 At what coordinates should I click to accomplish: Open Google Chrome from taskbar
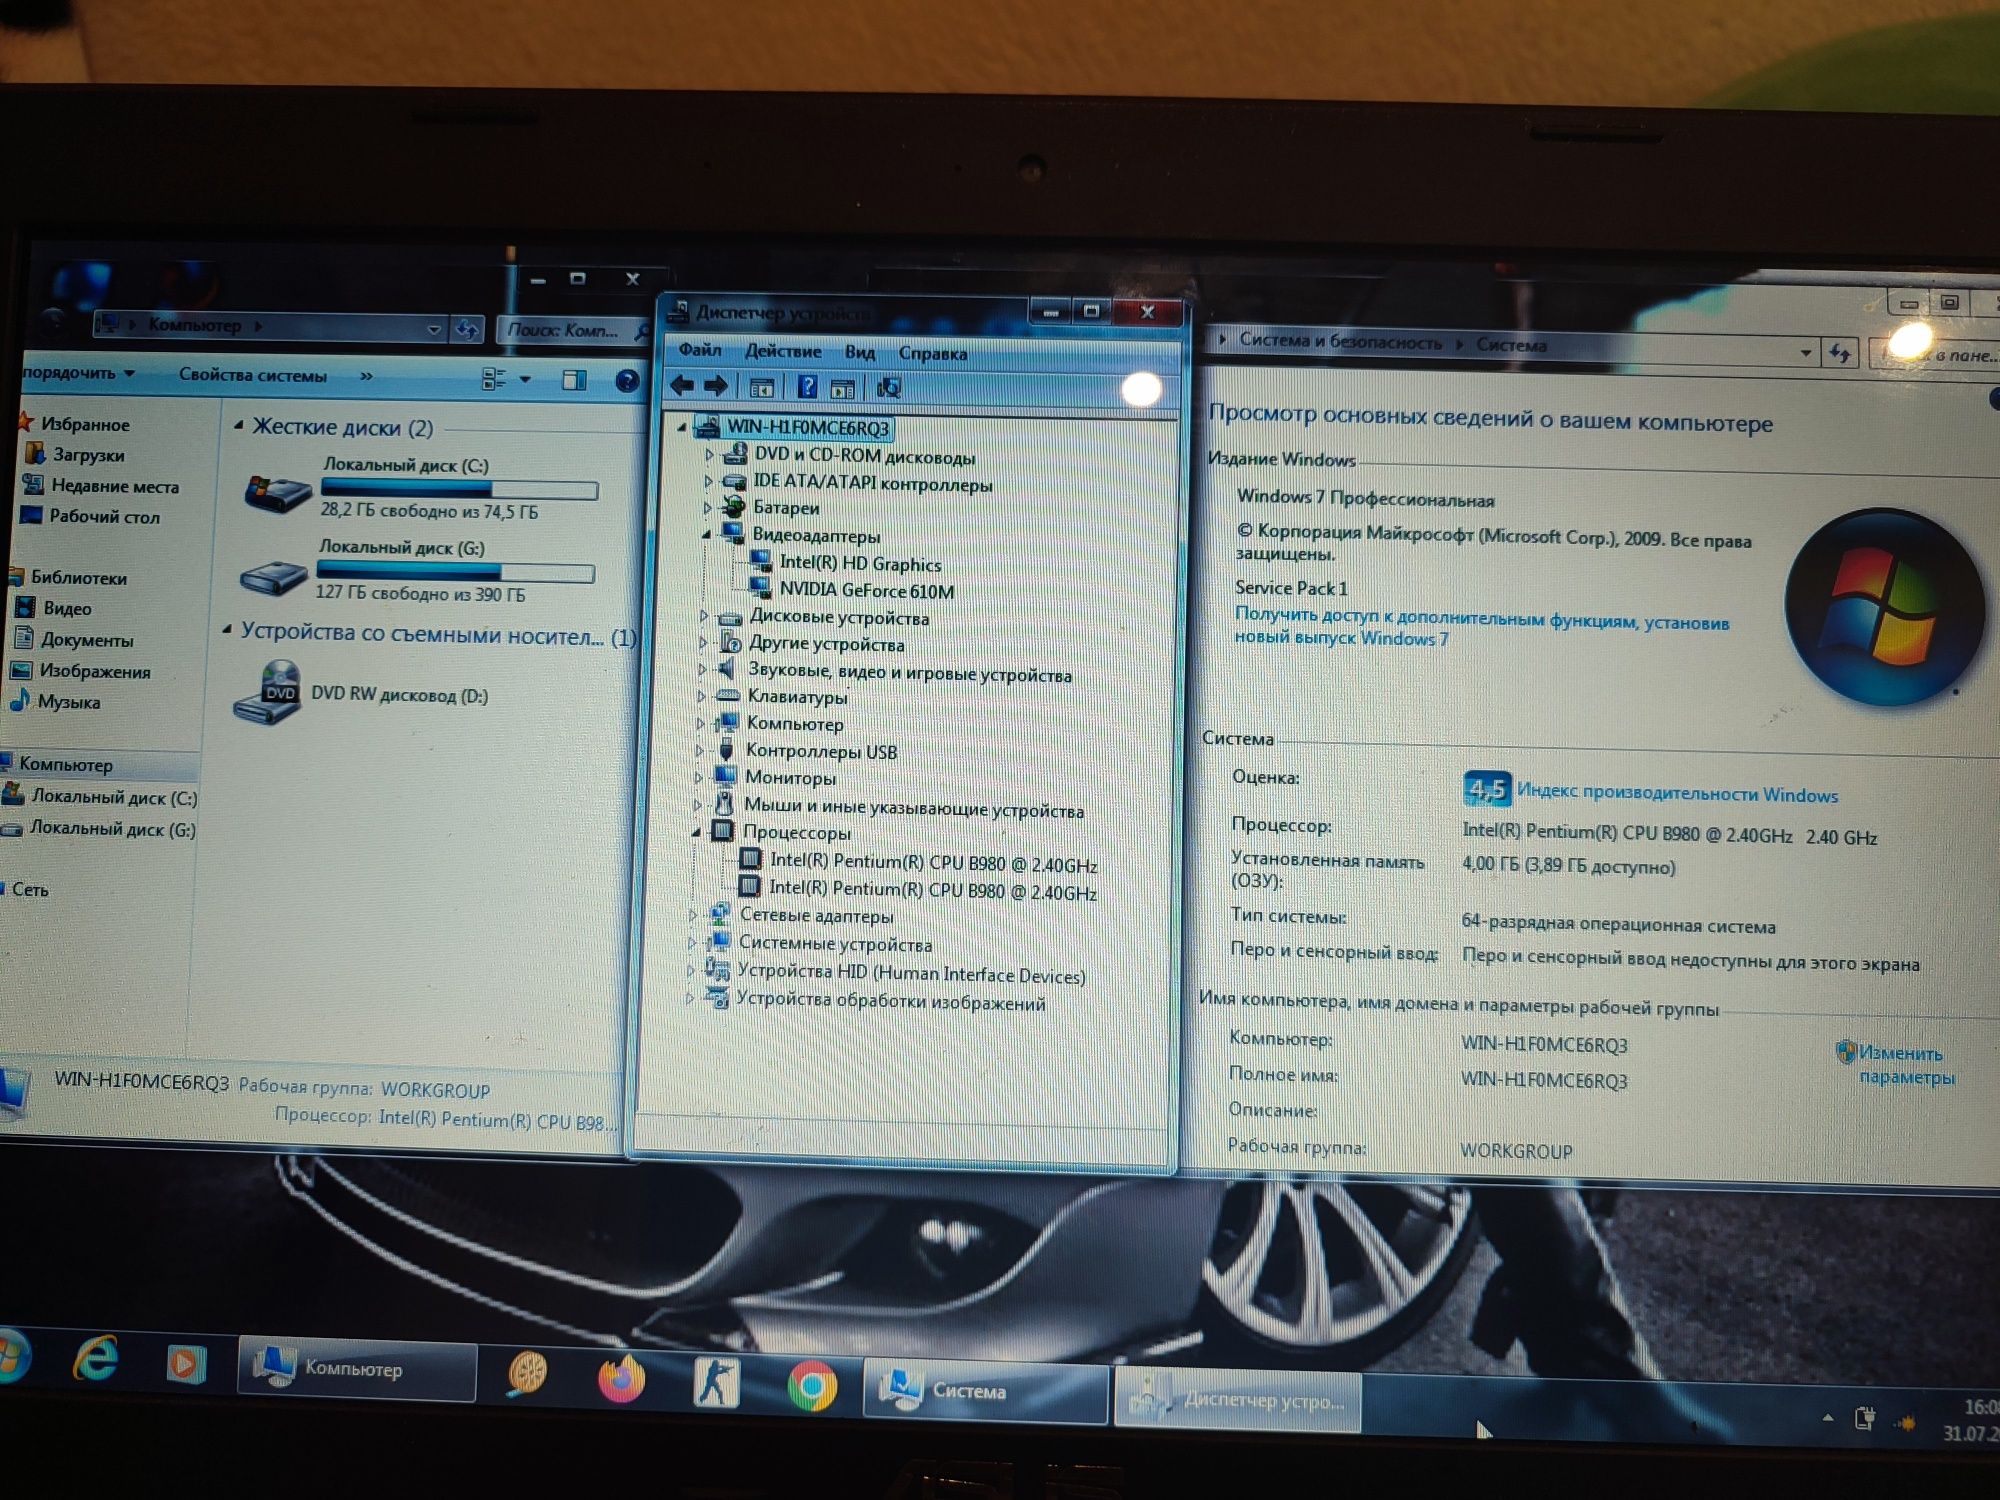[812, 1385]
